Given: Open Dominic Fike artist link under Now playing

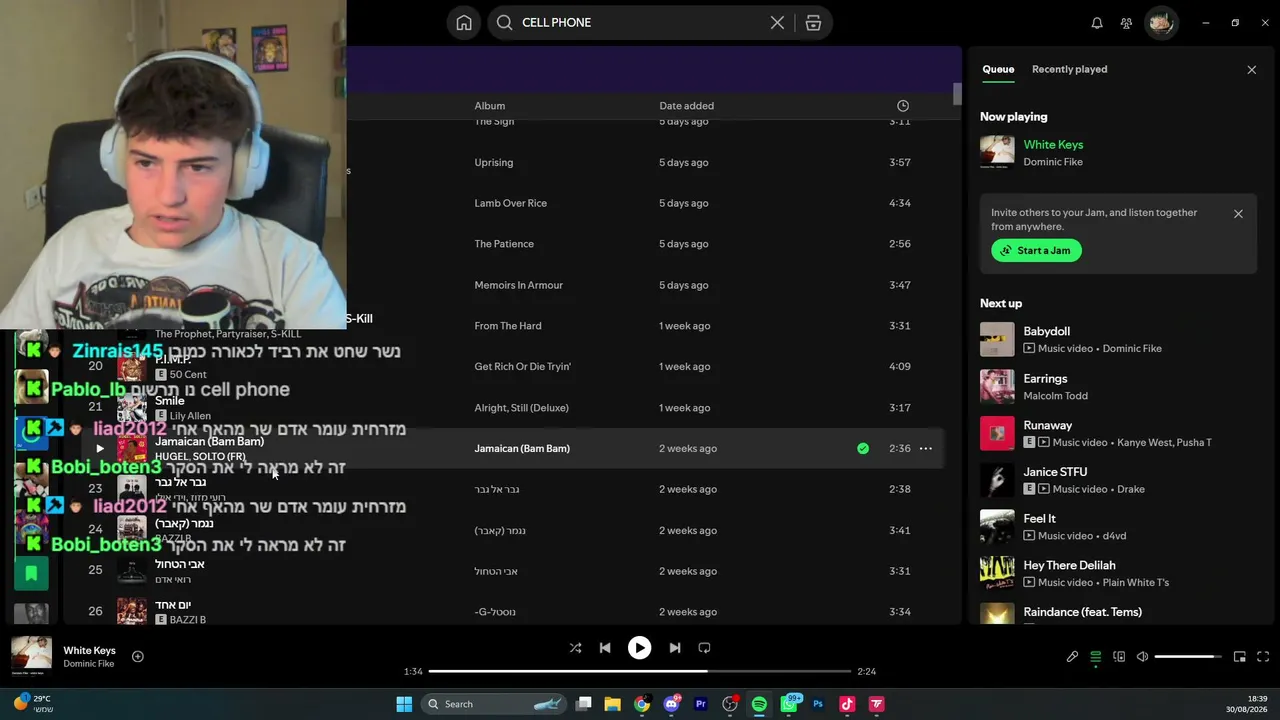Looking at the screenshot, I should tap(1053, 162).
